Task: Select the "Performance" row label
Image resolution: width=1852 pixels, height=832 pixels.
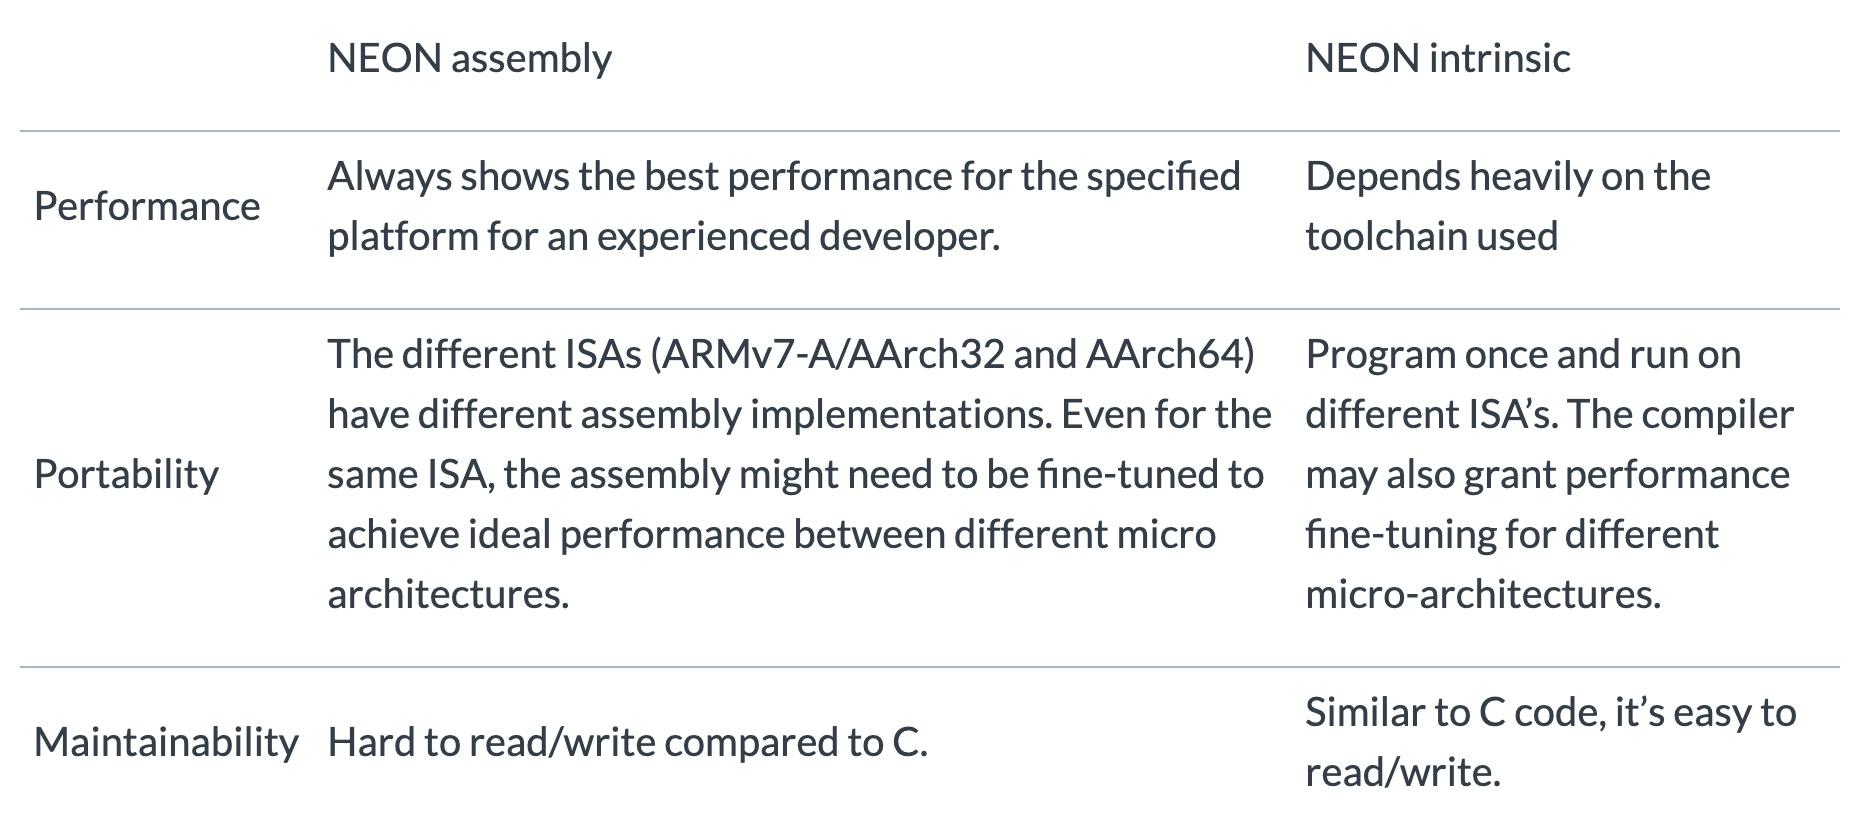Action: (147, 207)
